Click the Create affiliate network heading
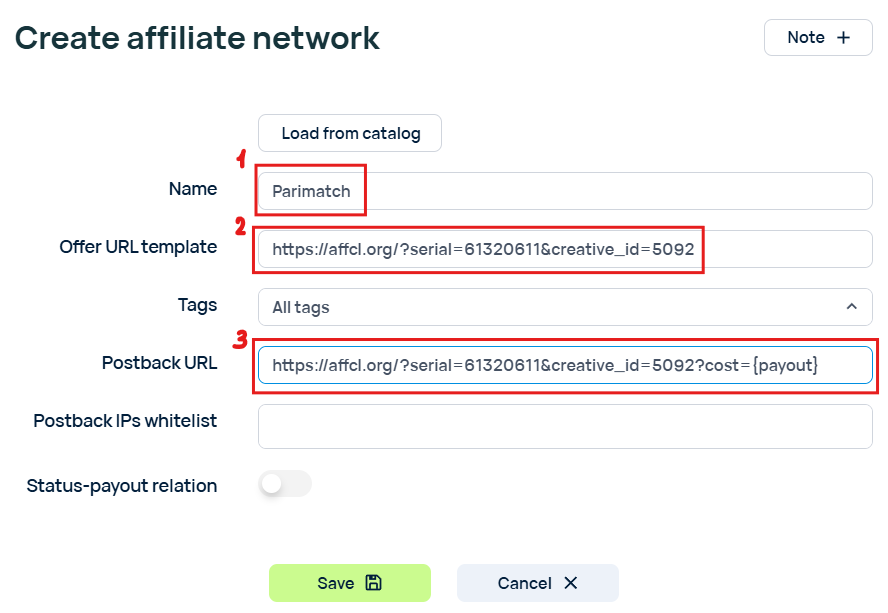The height and width of the screenshot is (613, 888). tap(197, 38)
